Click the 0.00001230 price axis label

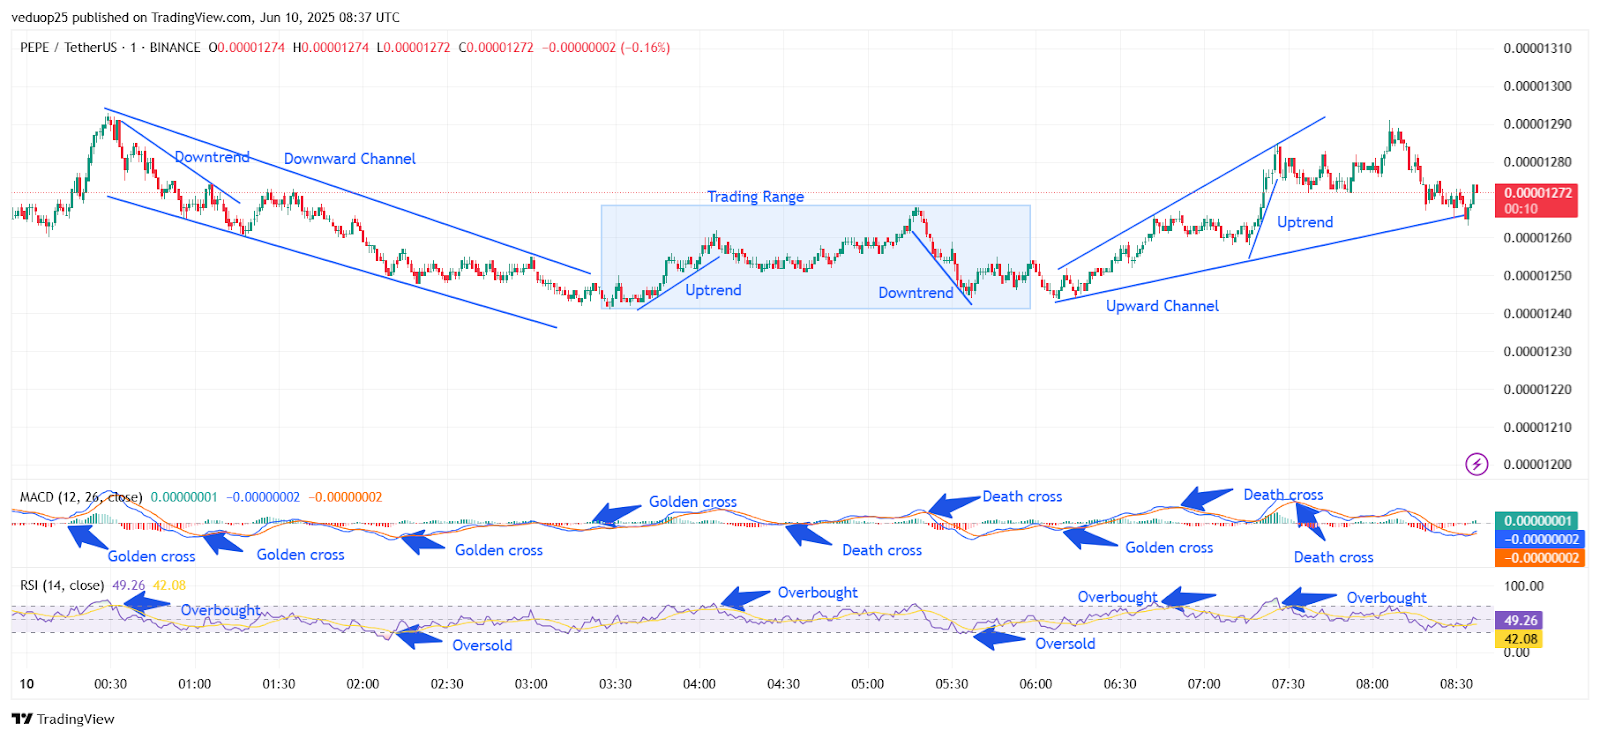(x=1537, y=352)
